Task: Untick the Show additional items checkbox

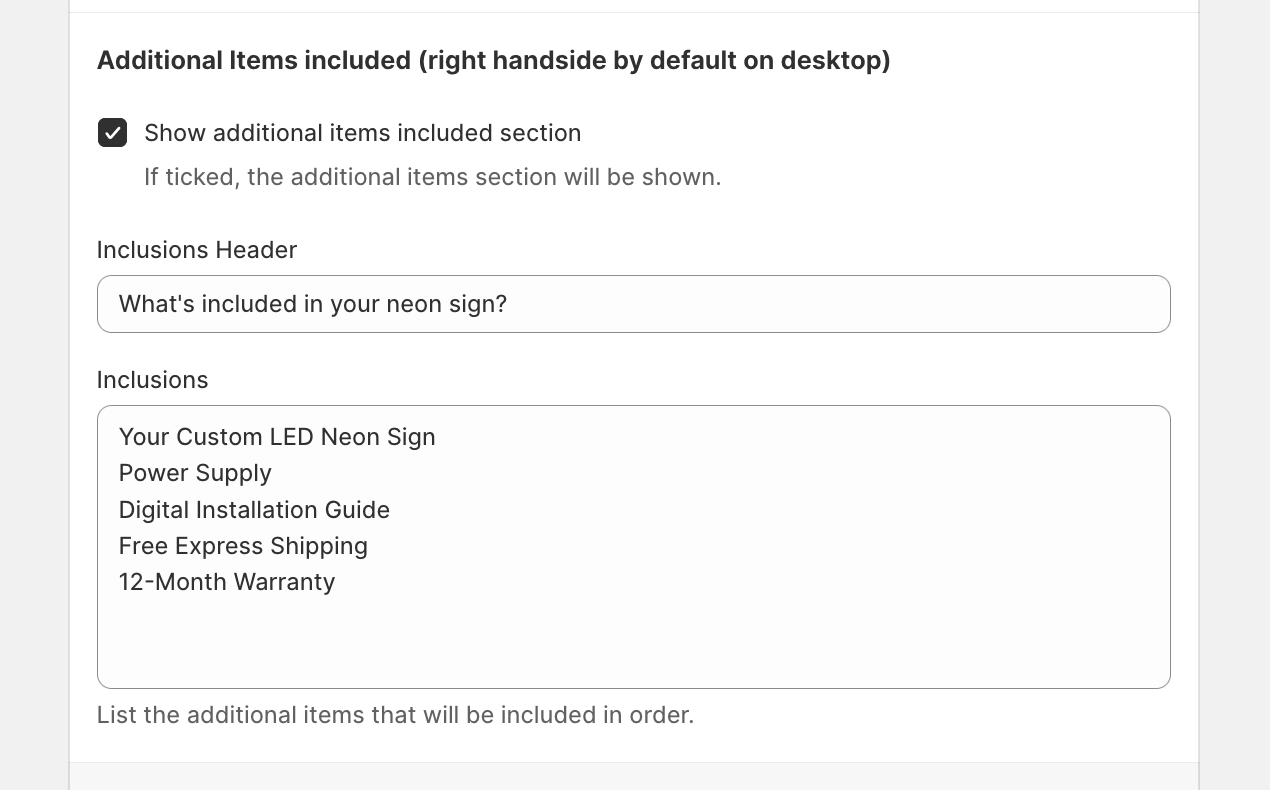Action: coord(112,133)
